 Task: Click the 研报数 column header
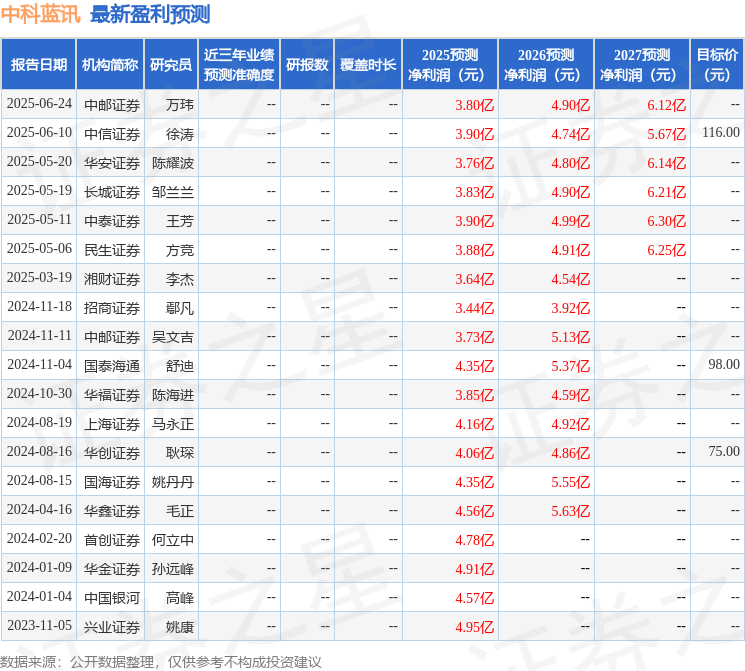coord(307,64)
